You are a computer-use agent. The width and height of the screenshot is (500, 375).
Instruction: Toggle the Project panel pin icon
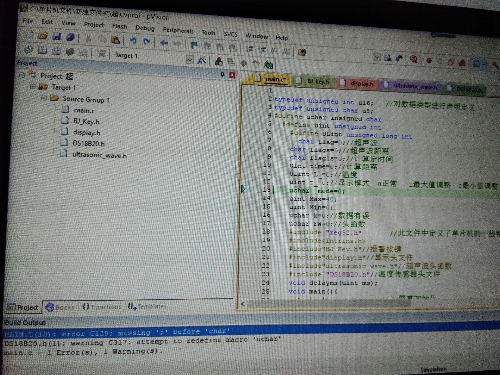tap(222, 74)
